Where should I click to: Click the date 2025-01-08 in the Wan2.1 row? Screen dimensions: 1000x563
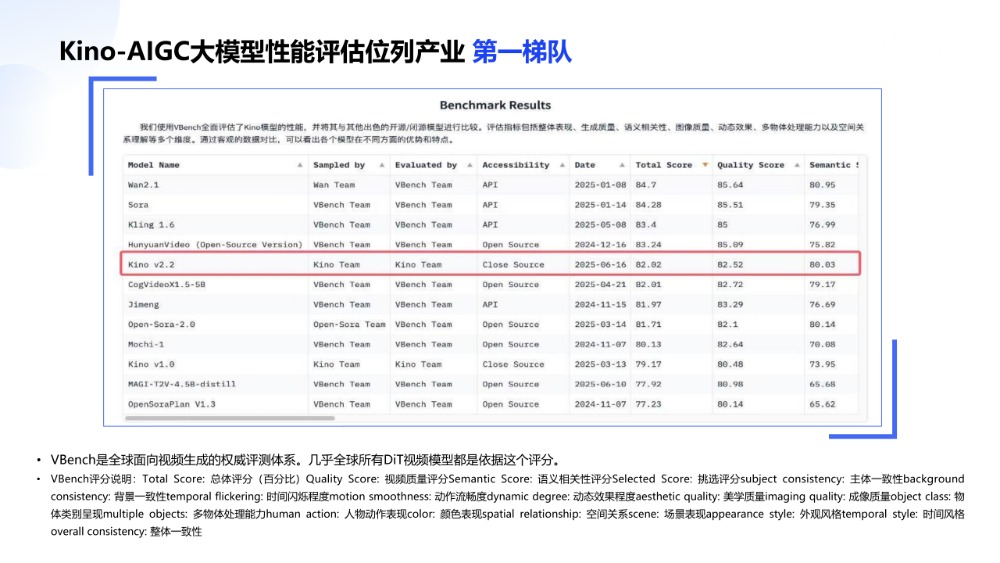tap(600, 185)
